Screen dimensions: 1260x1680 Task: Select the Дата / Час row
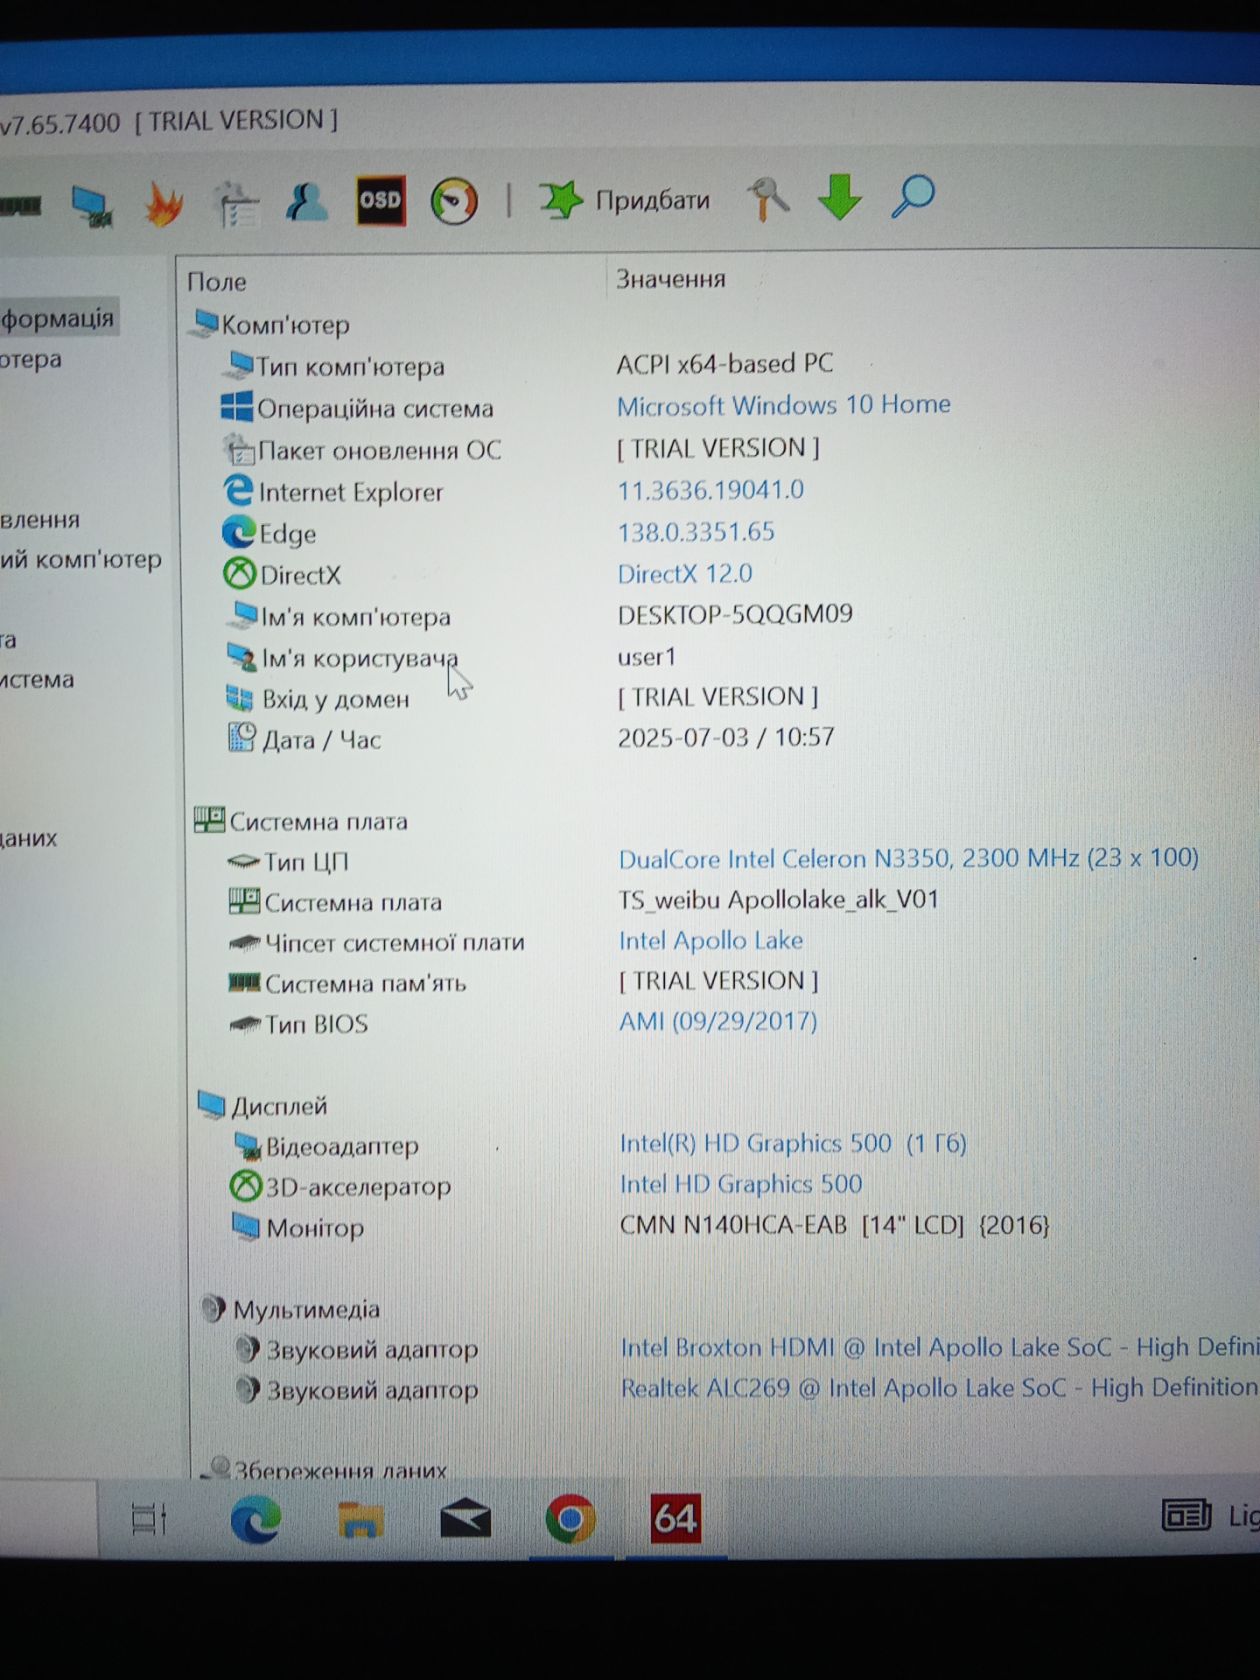click(x=305, y=740)
